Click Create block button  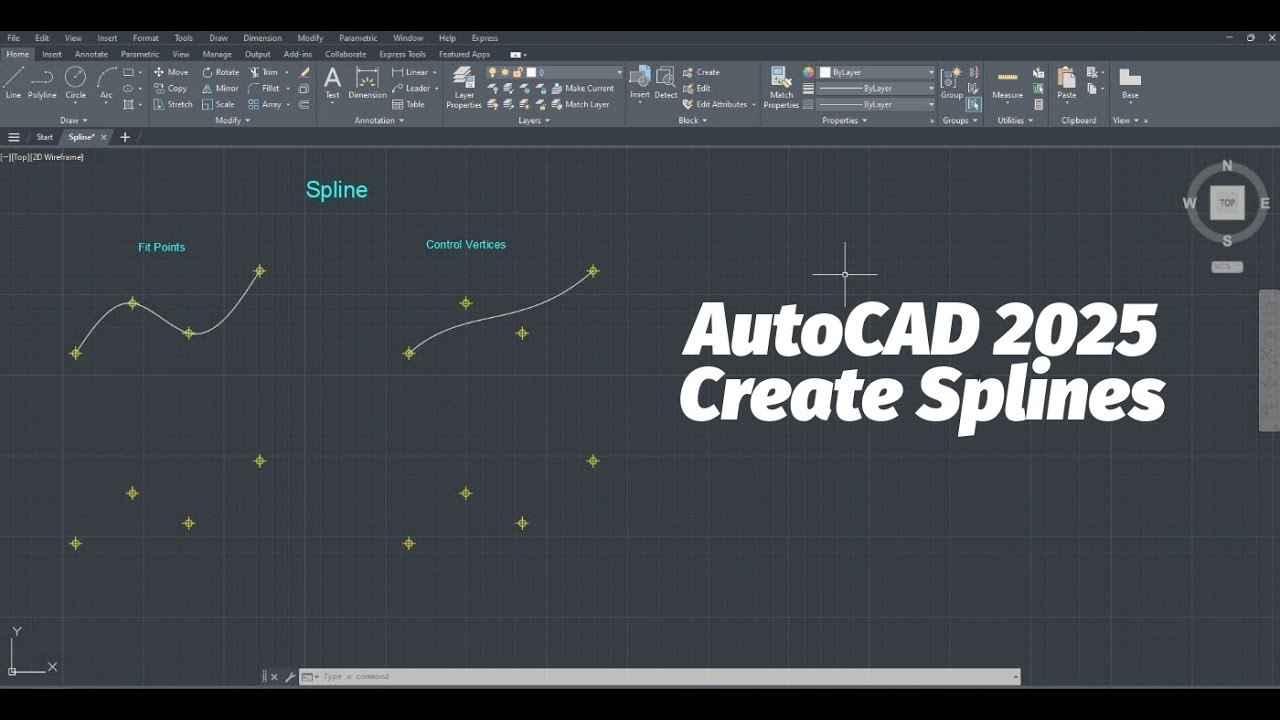(701, 72)
